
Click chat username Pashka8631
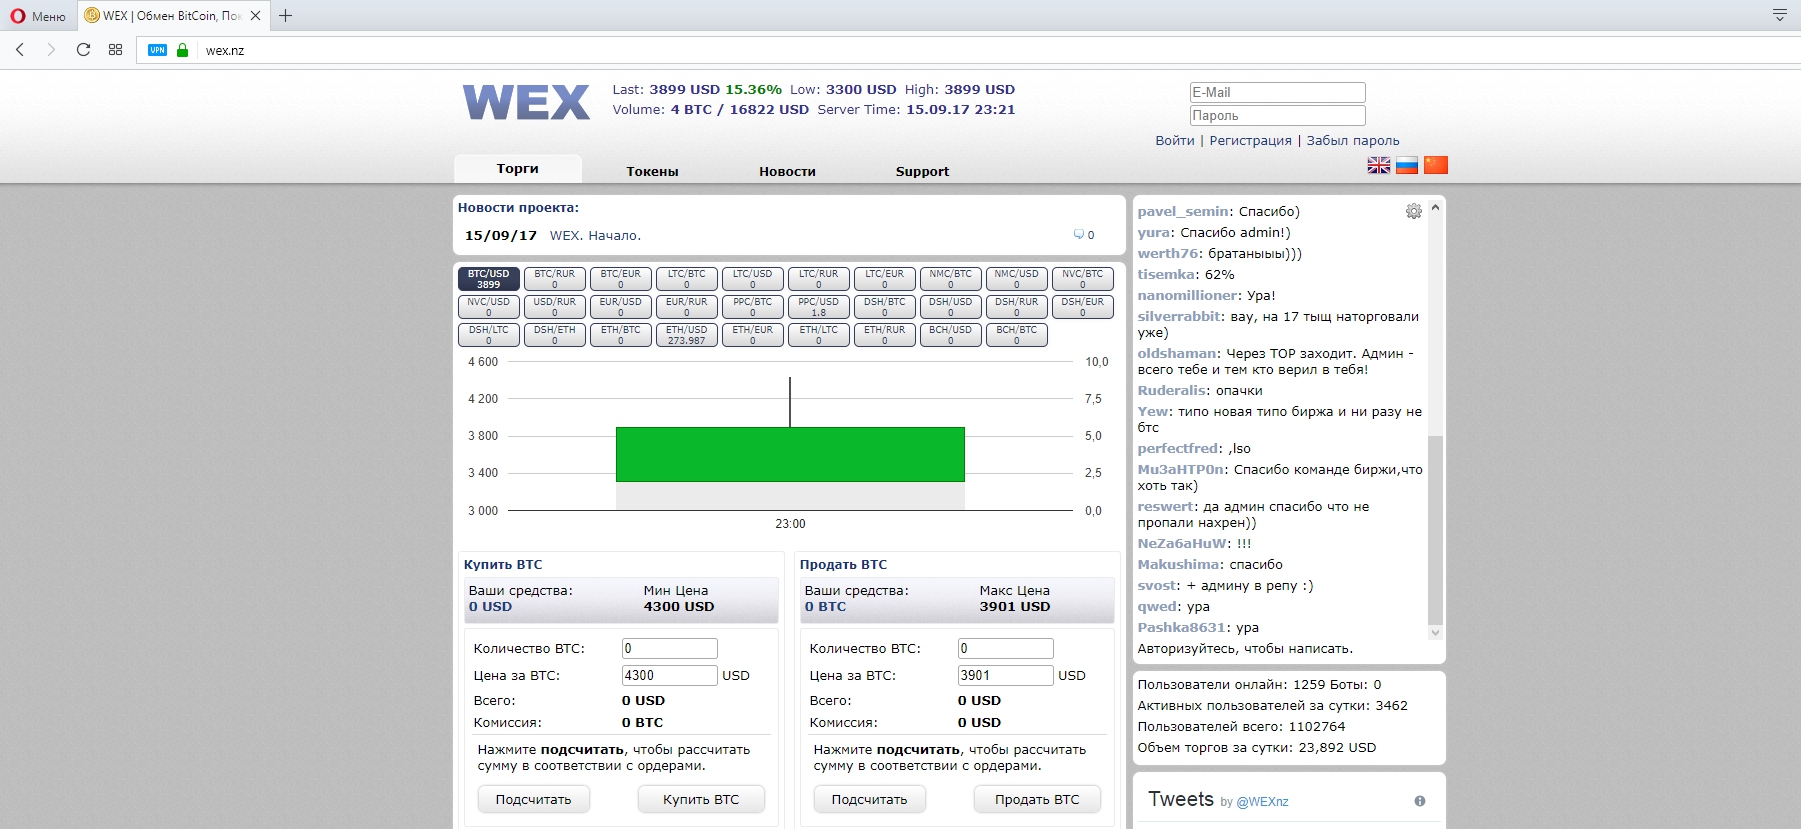(x=1181, y=628)
